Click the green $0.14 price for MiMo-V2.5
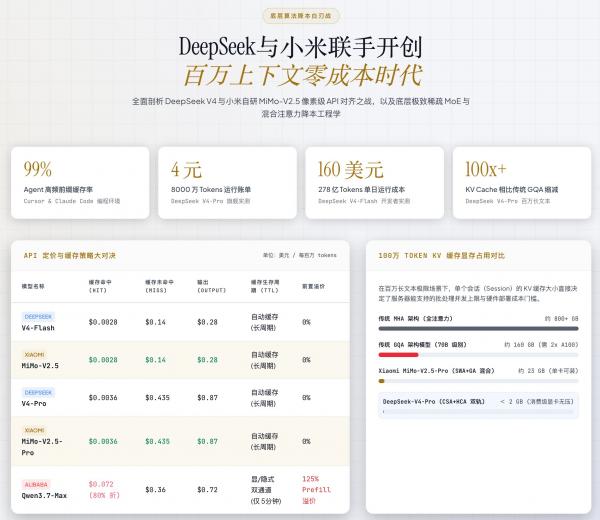Viewport: 600px width, 520px height. 155,360
